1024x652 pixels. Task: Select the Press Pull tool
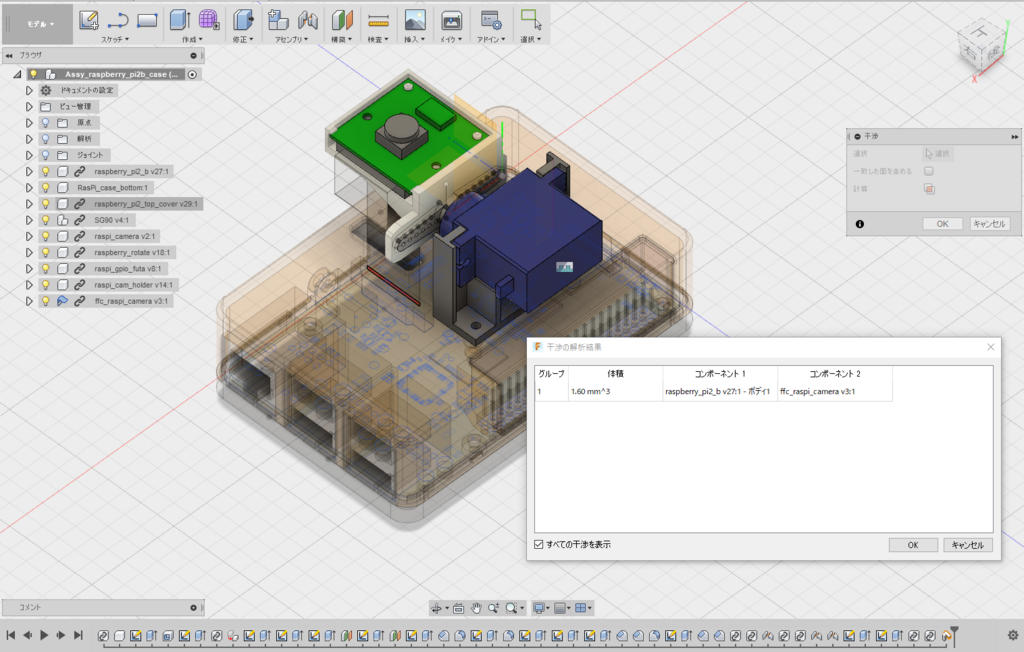(243, 20)
